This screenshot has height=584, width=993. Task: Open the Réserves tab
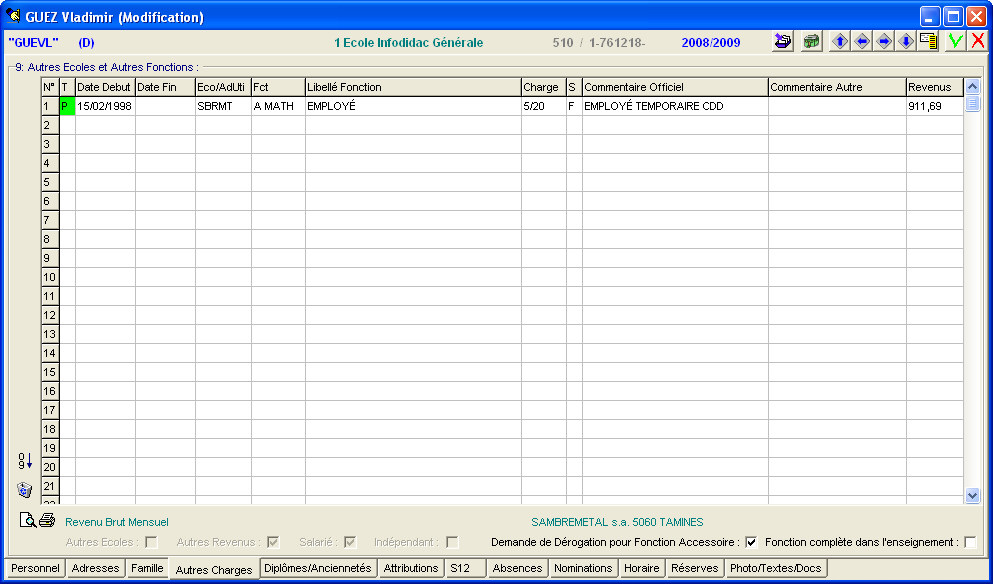695,568
